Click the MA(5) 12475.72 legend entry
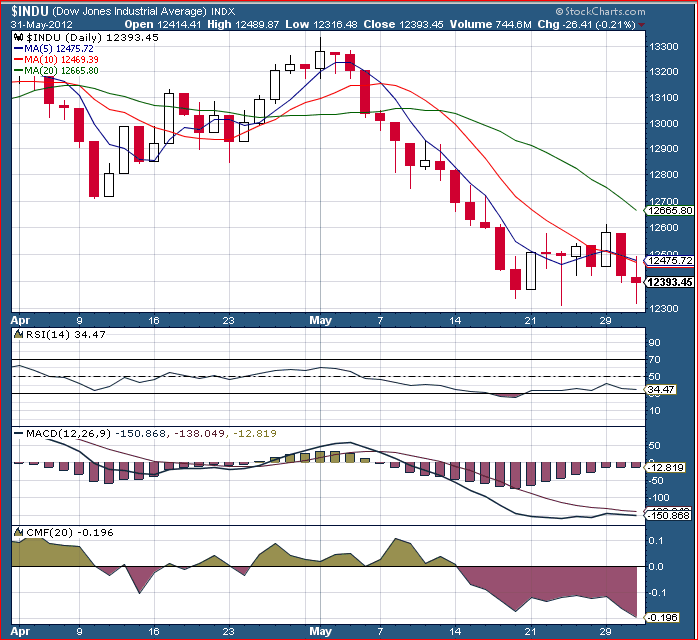 [59, 49]
